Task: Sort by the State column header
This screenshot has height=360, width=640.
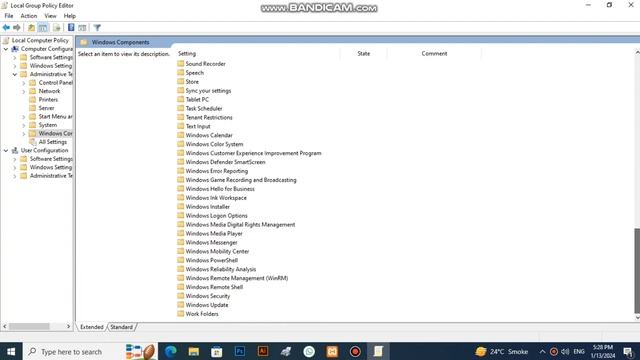Action: point(363,53)
